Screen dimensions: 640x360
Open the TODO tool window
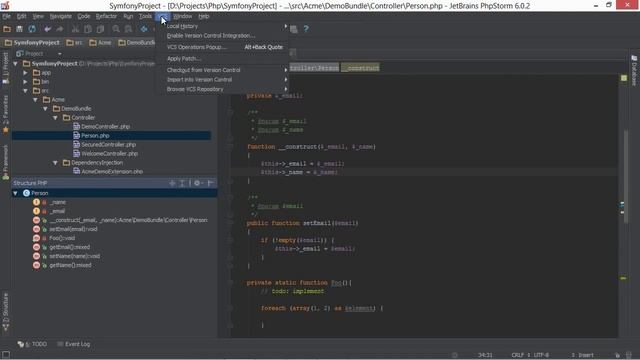pyautogui.click(x=32, y=344)
